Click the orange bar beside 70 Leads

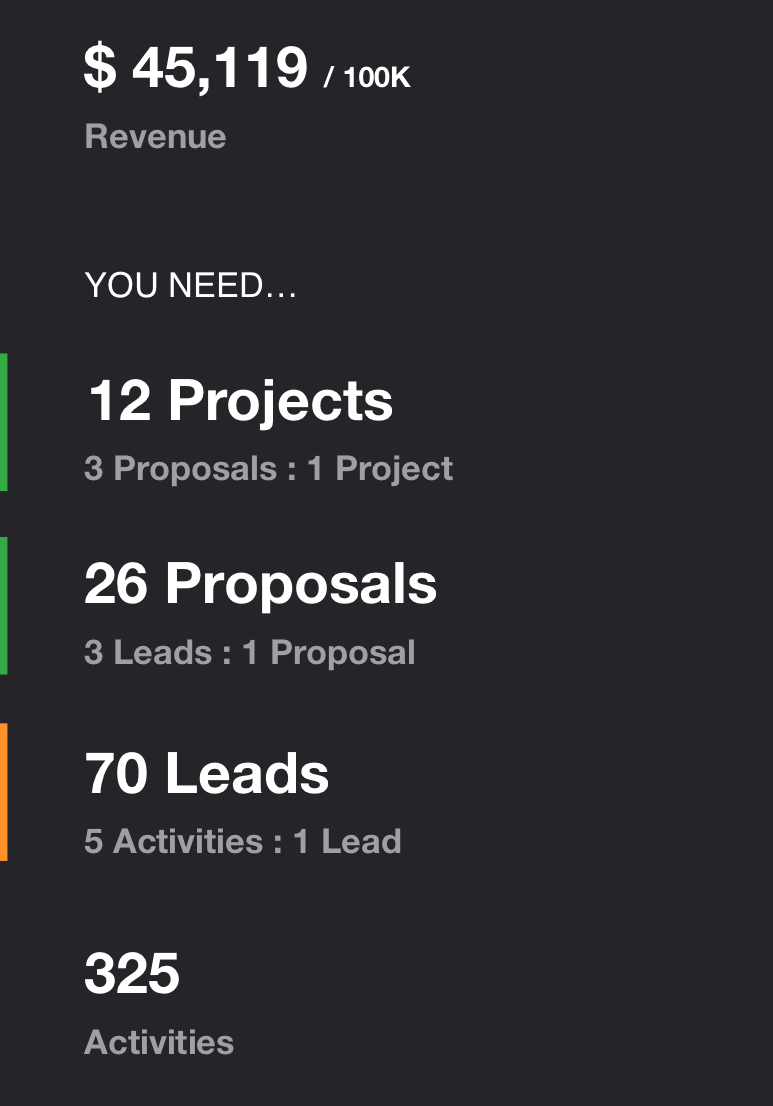pos(4,792)
